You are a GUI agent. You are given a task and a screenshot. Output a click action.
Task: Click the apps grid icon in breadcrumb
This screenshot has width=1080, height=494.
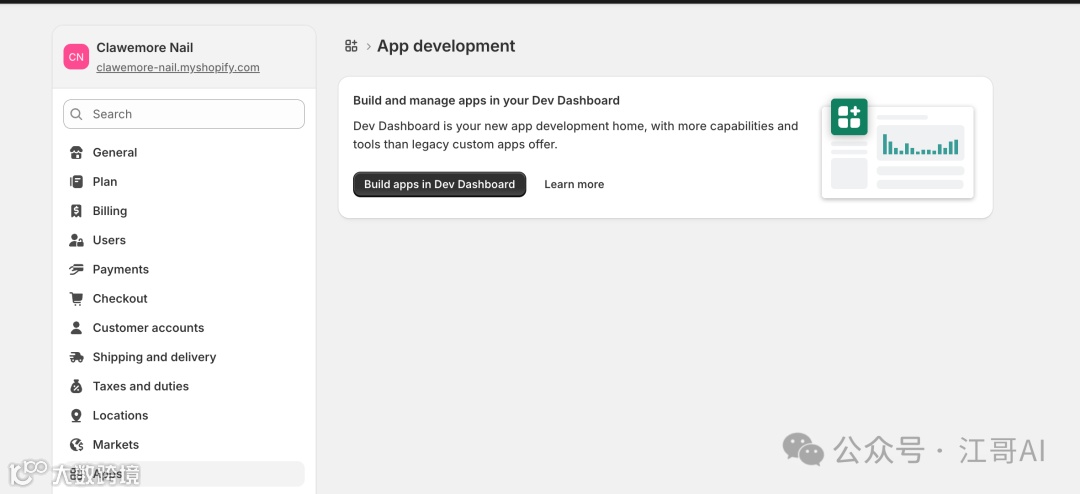351,46
